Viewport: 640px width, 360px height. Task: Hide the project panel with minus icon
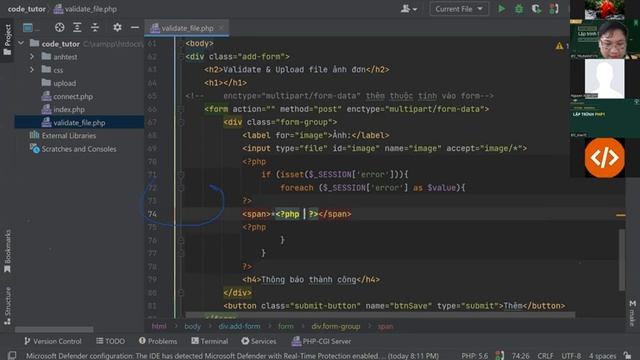[x=135, y=27]
